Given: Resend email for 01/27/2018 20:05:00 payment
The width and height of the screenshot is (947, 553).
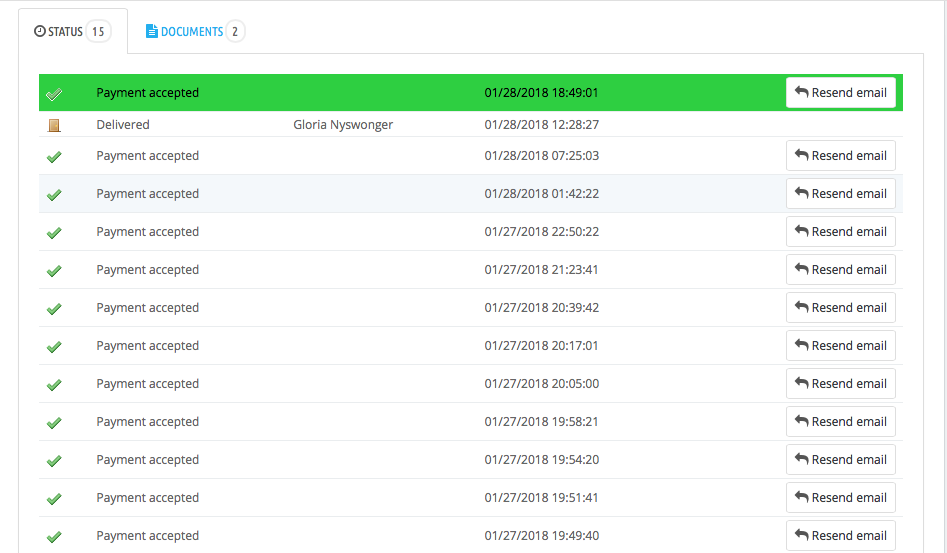Looking at the screenshot, I should click(x=841, y=384).
